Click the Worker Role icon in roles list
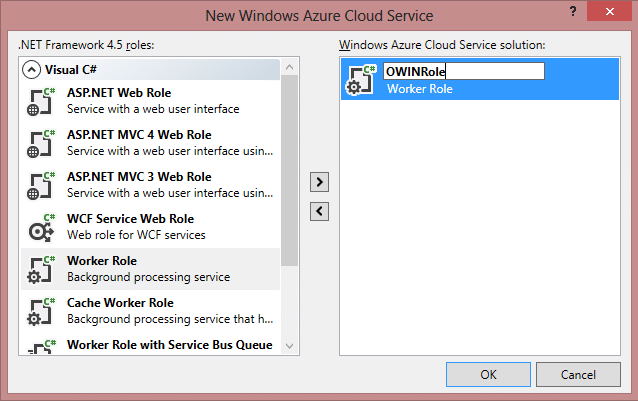This screenshot has height=401, width=638. (x=40, y=269)
